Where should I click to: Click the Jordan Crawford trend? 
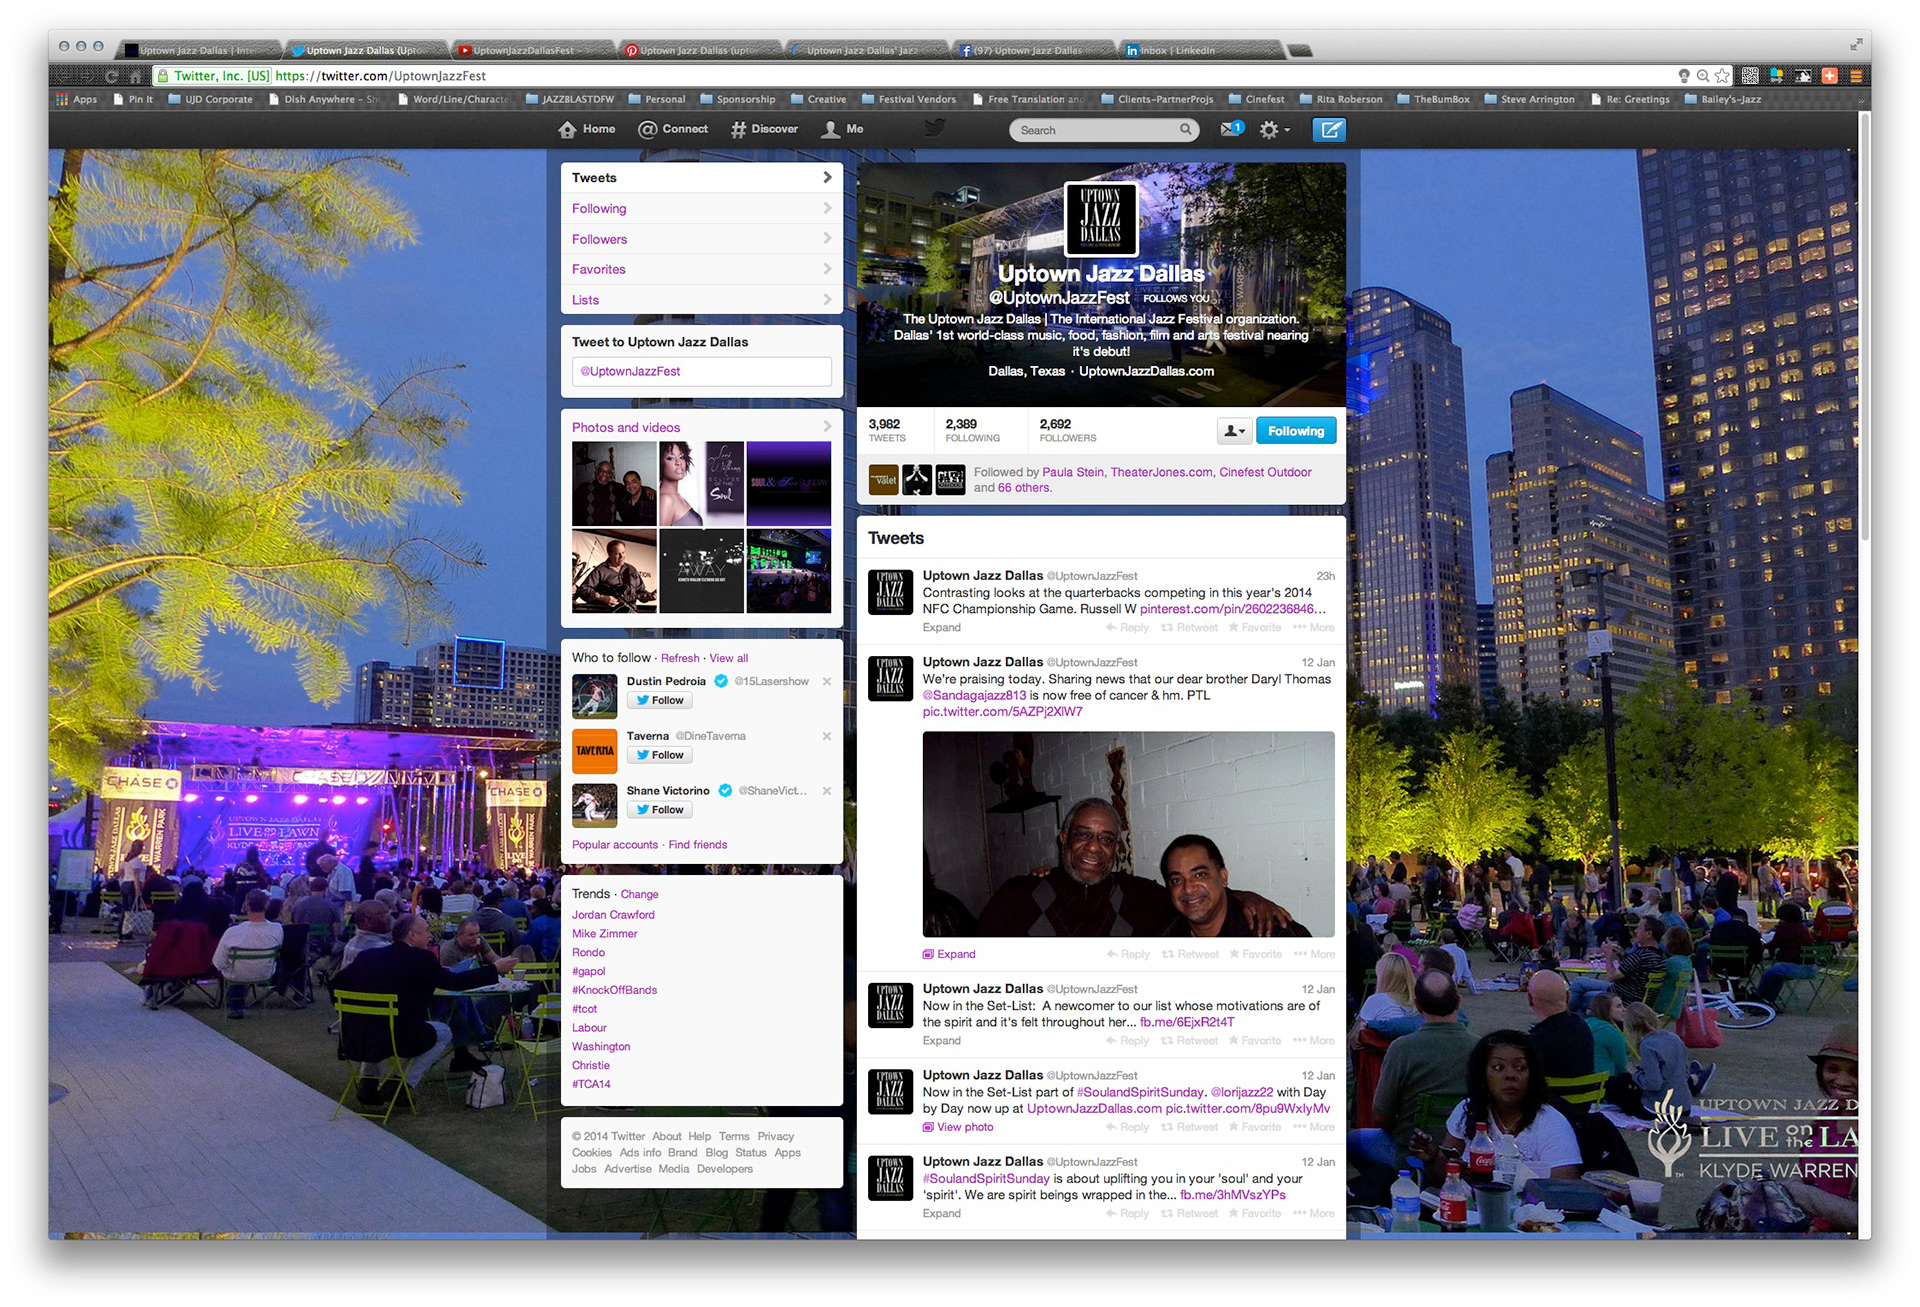point(613,915)
